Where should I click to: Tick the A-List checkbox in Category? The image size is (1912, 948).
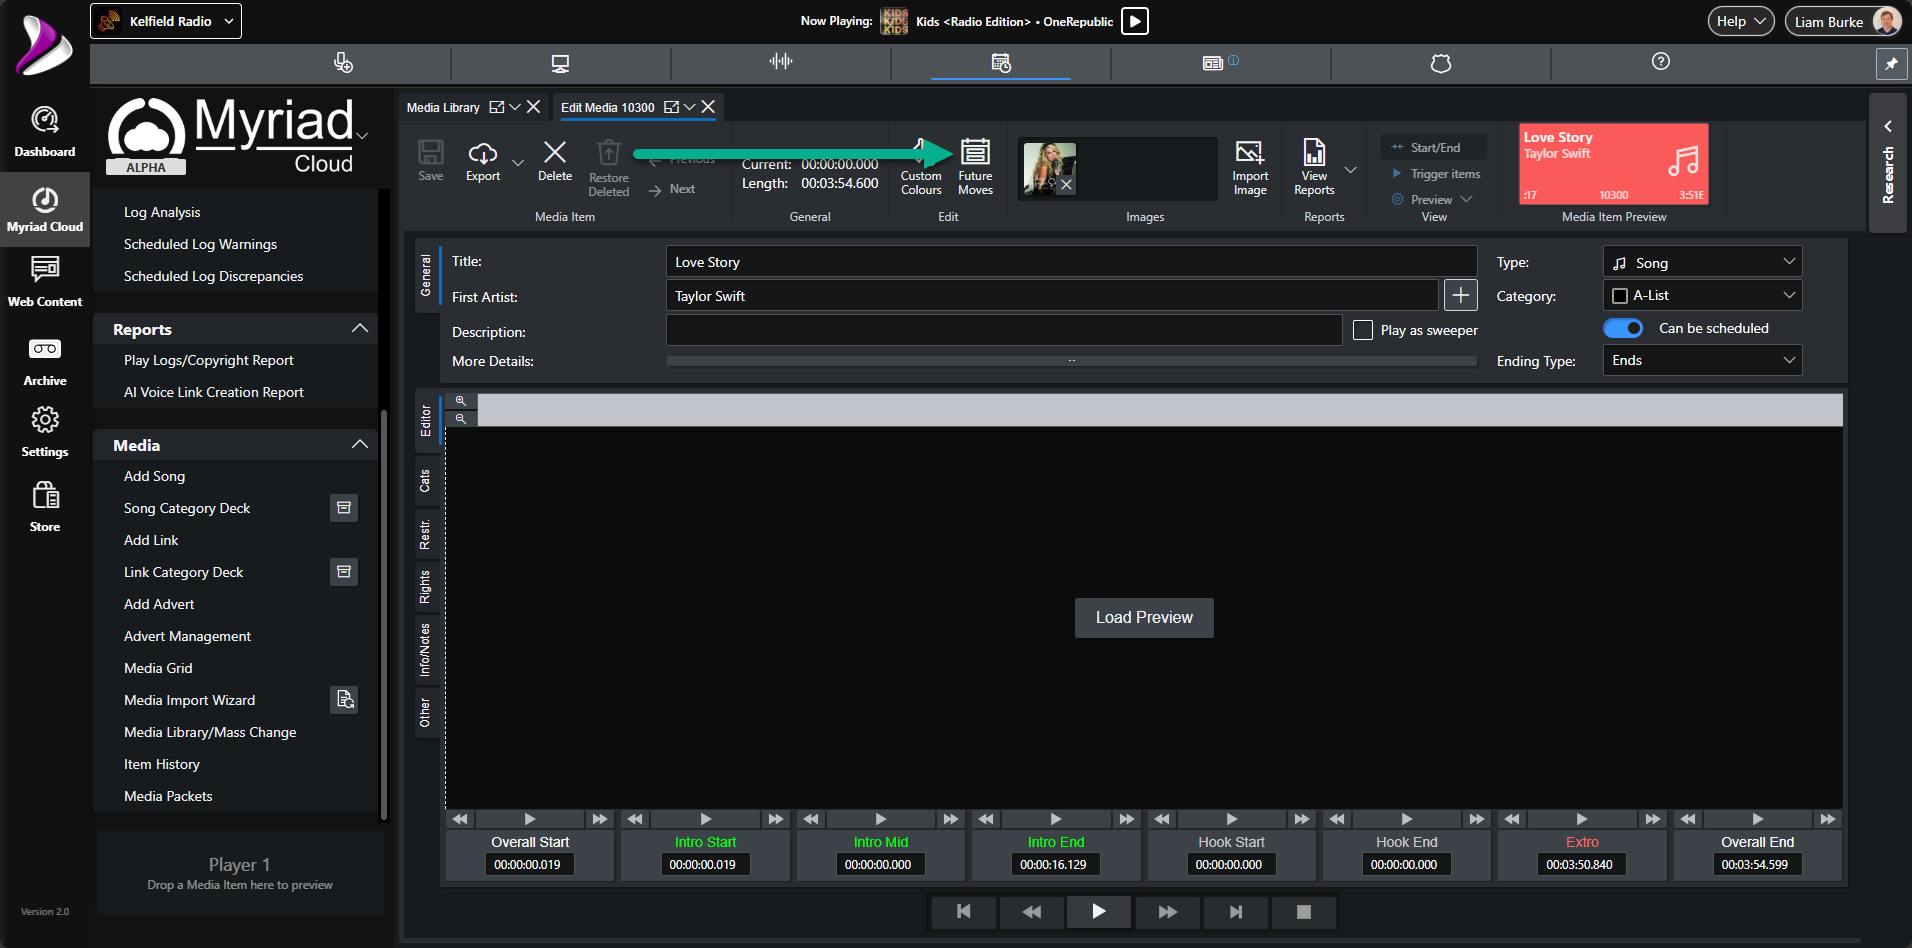click(x=1620, y=296)
